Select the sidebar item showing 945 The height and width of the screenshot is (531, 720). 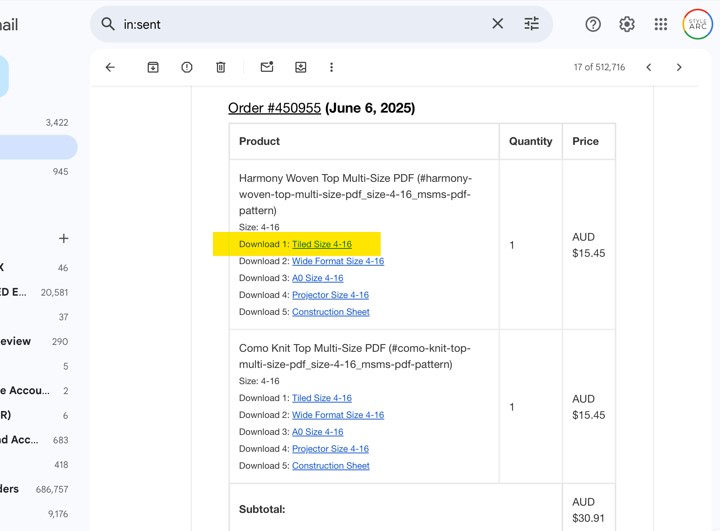tap(37, 172)
